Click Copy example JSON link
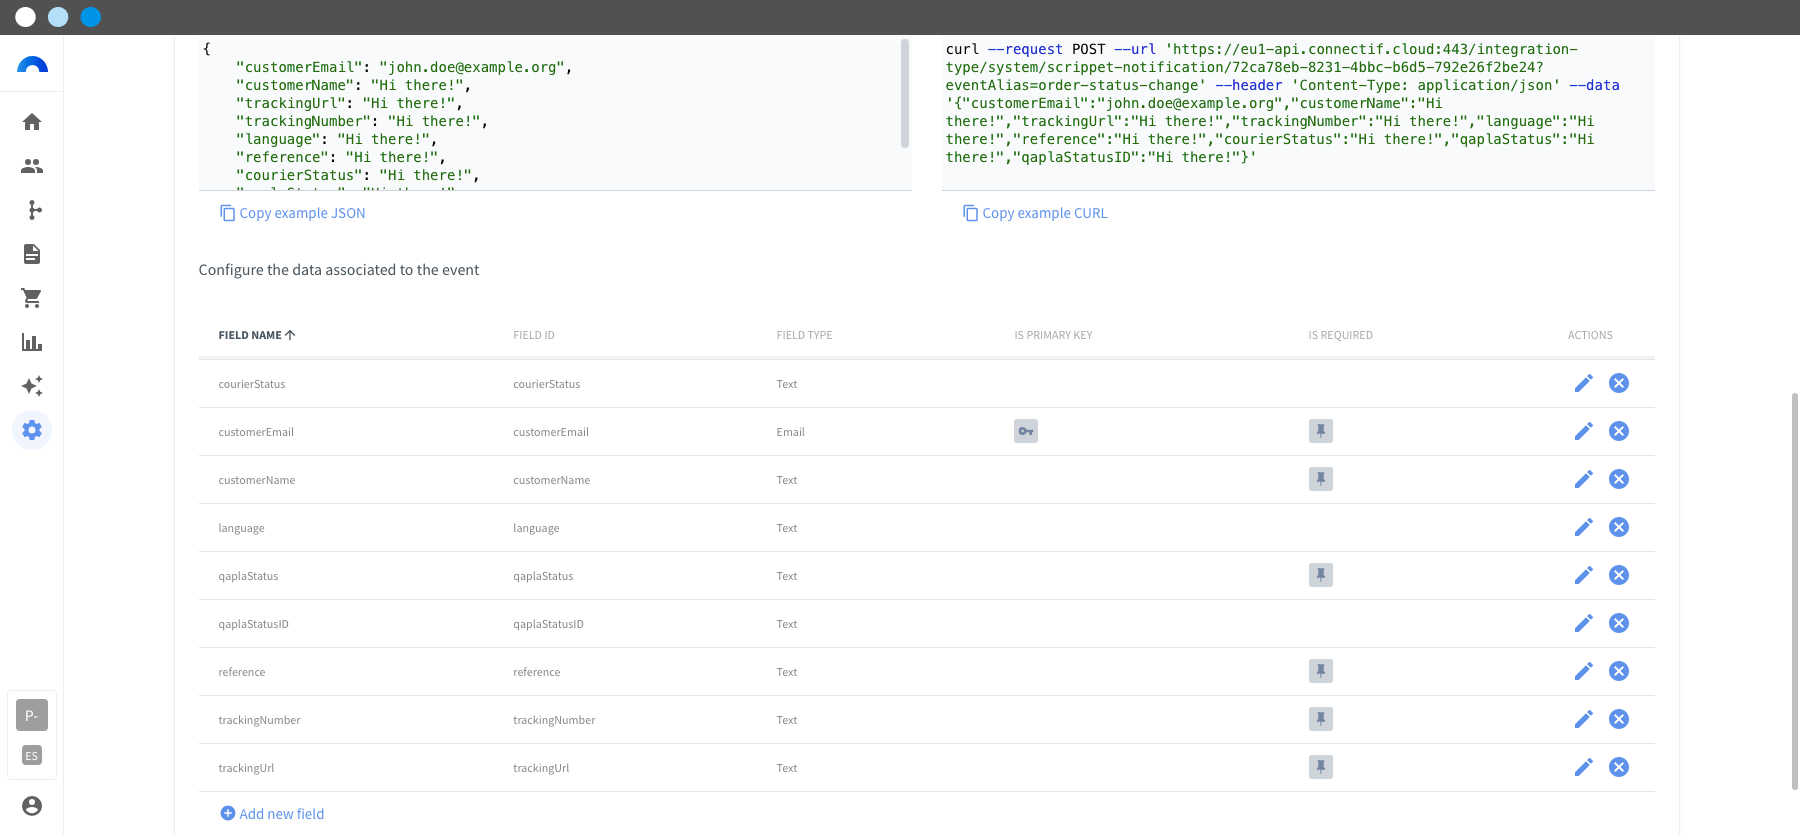Screen dimensions: 1800x835 pyautogui.click(x=293, y=213)
